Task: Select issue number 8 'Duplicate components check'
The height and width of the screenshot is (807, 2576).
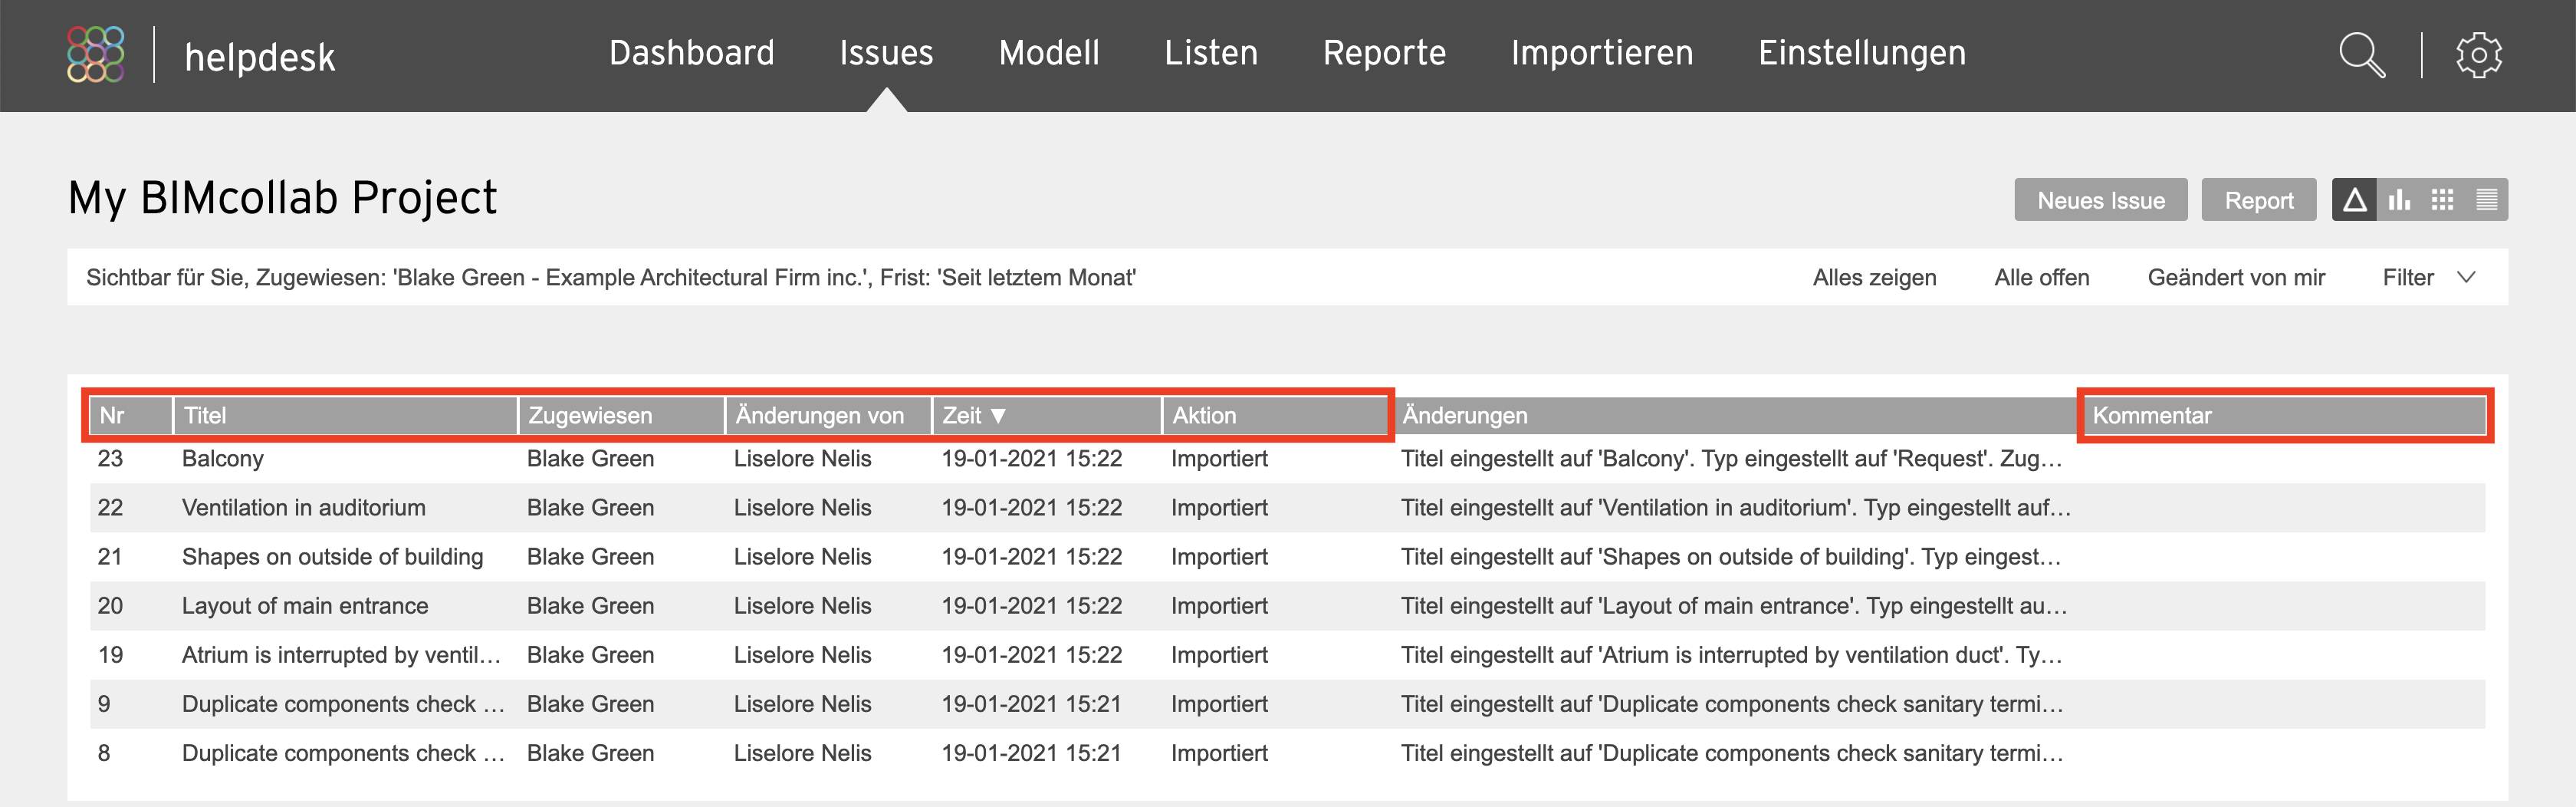Action: tap(343, 752)
